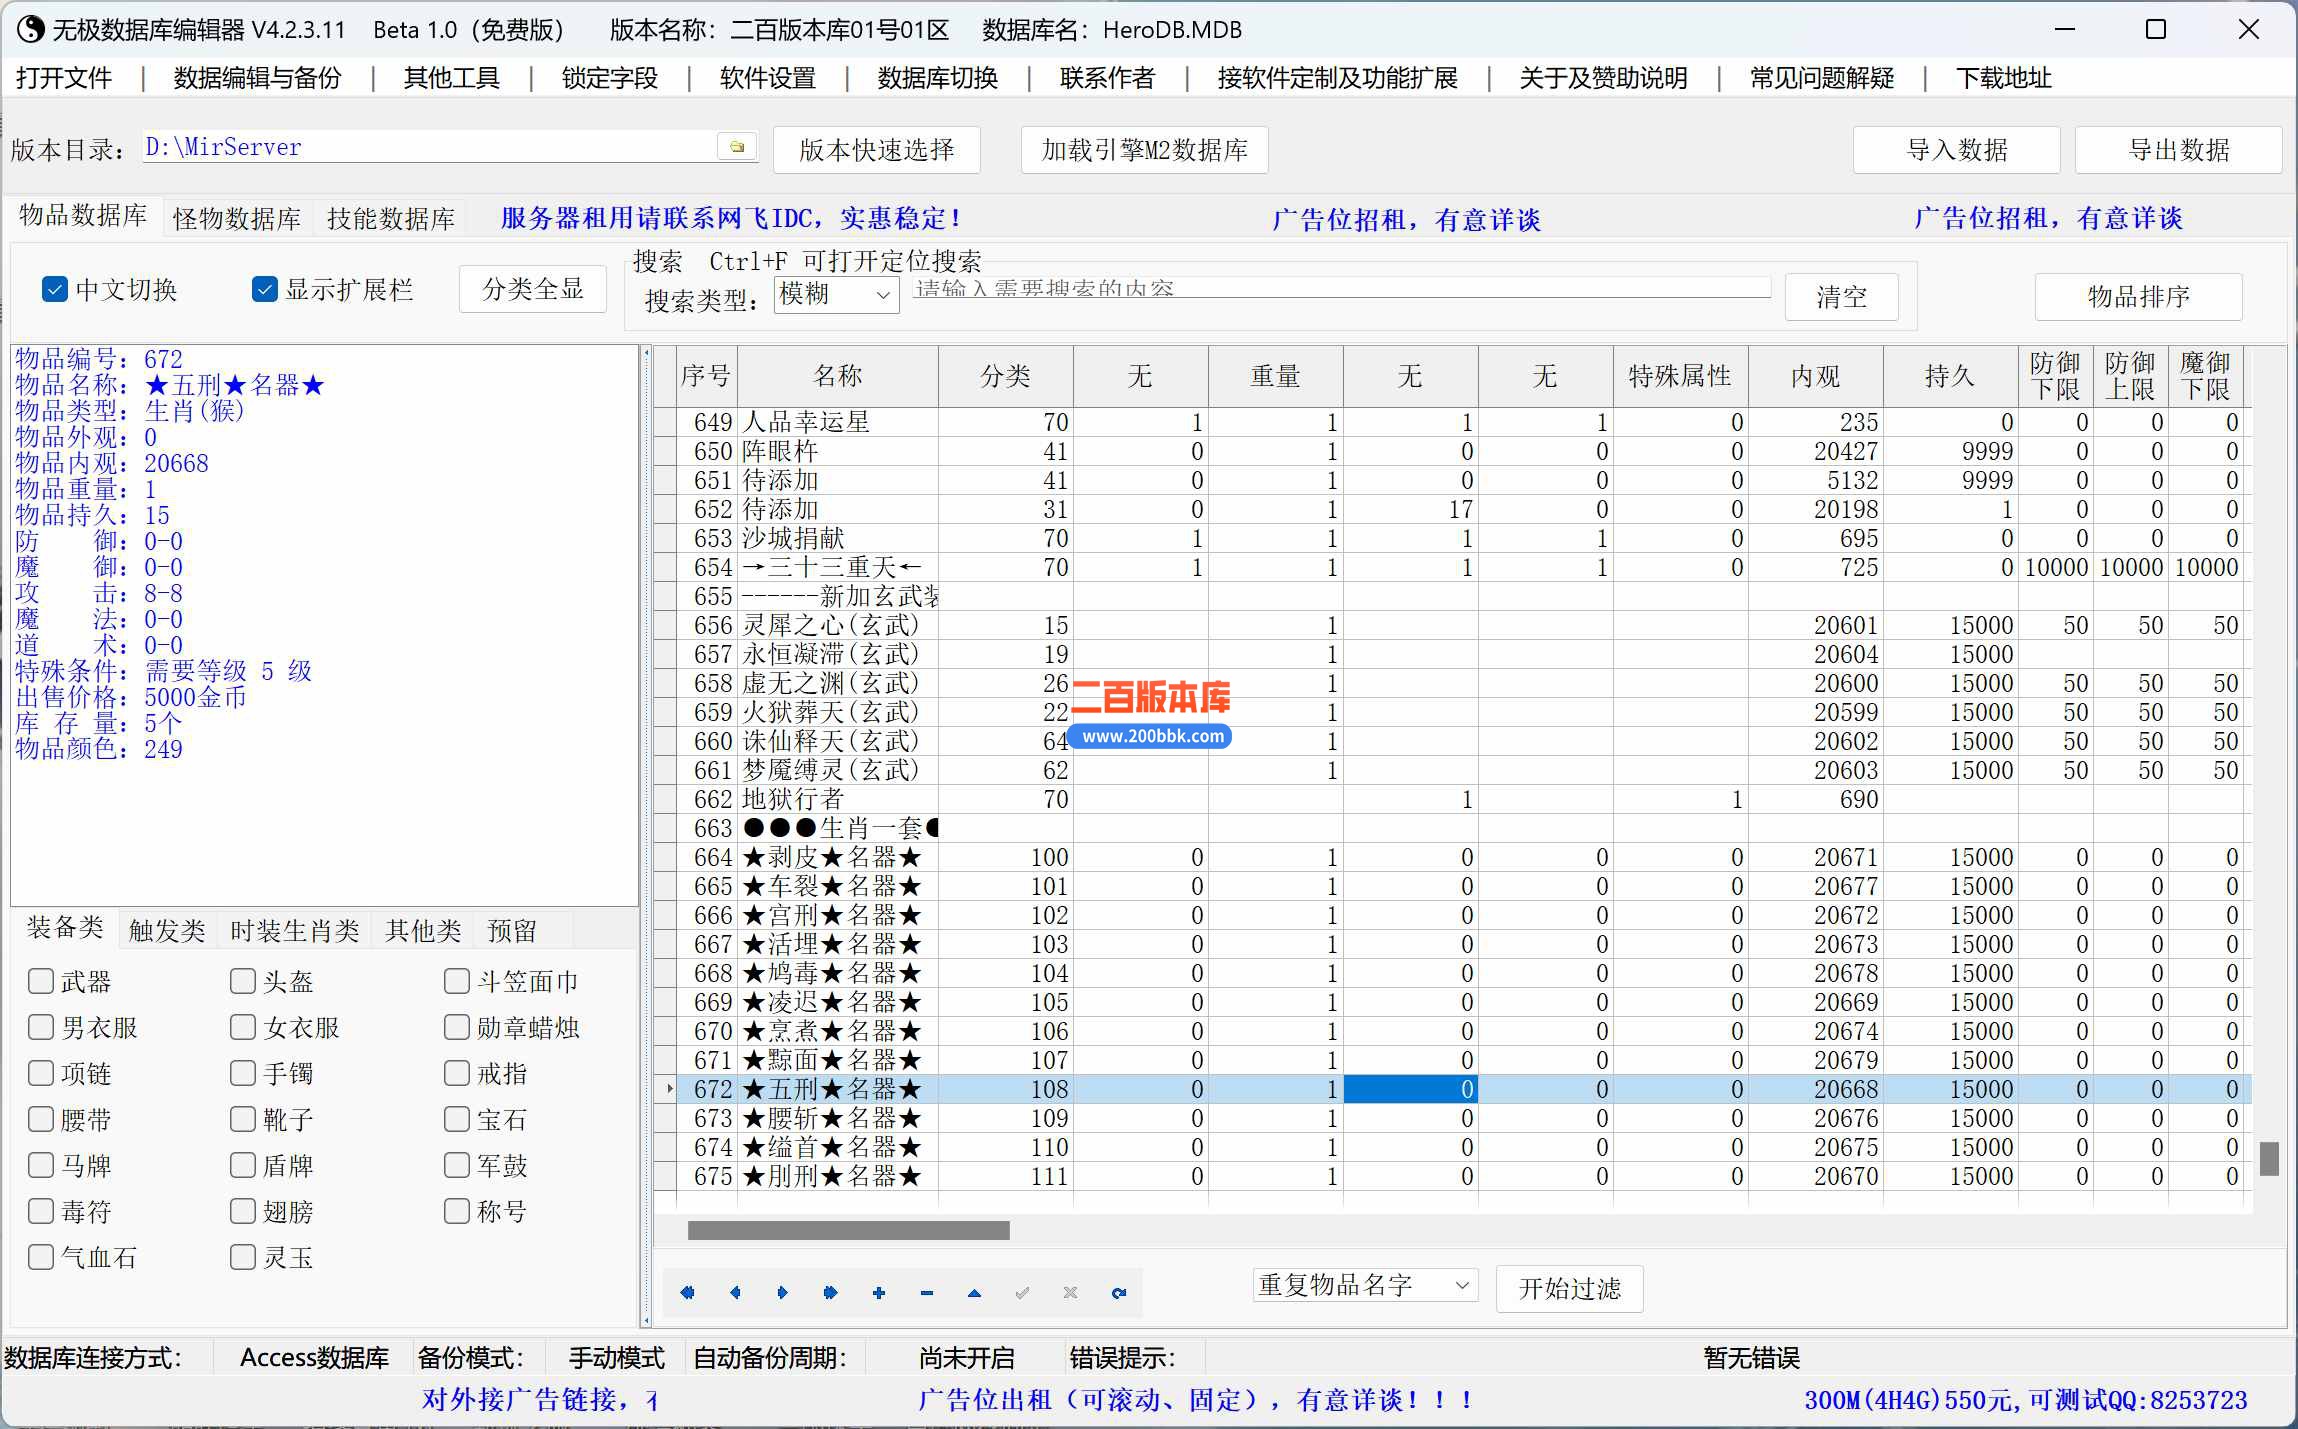The height and width of the screenshot is (1429, 2298).
Task: Tick the 翅膀 checkbox
Action: click(243, 1211)
